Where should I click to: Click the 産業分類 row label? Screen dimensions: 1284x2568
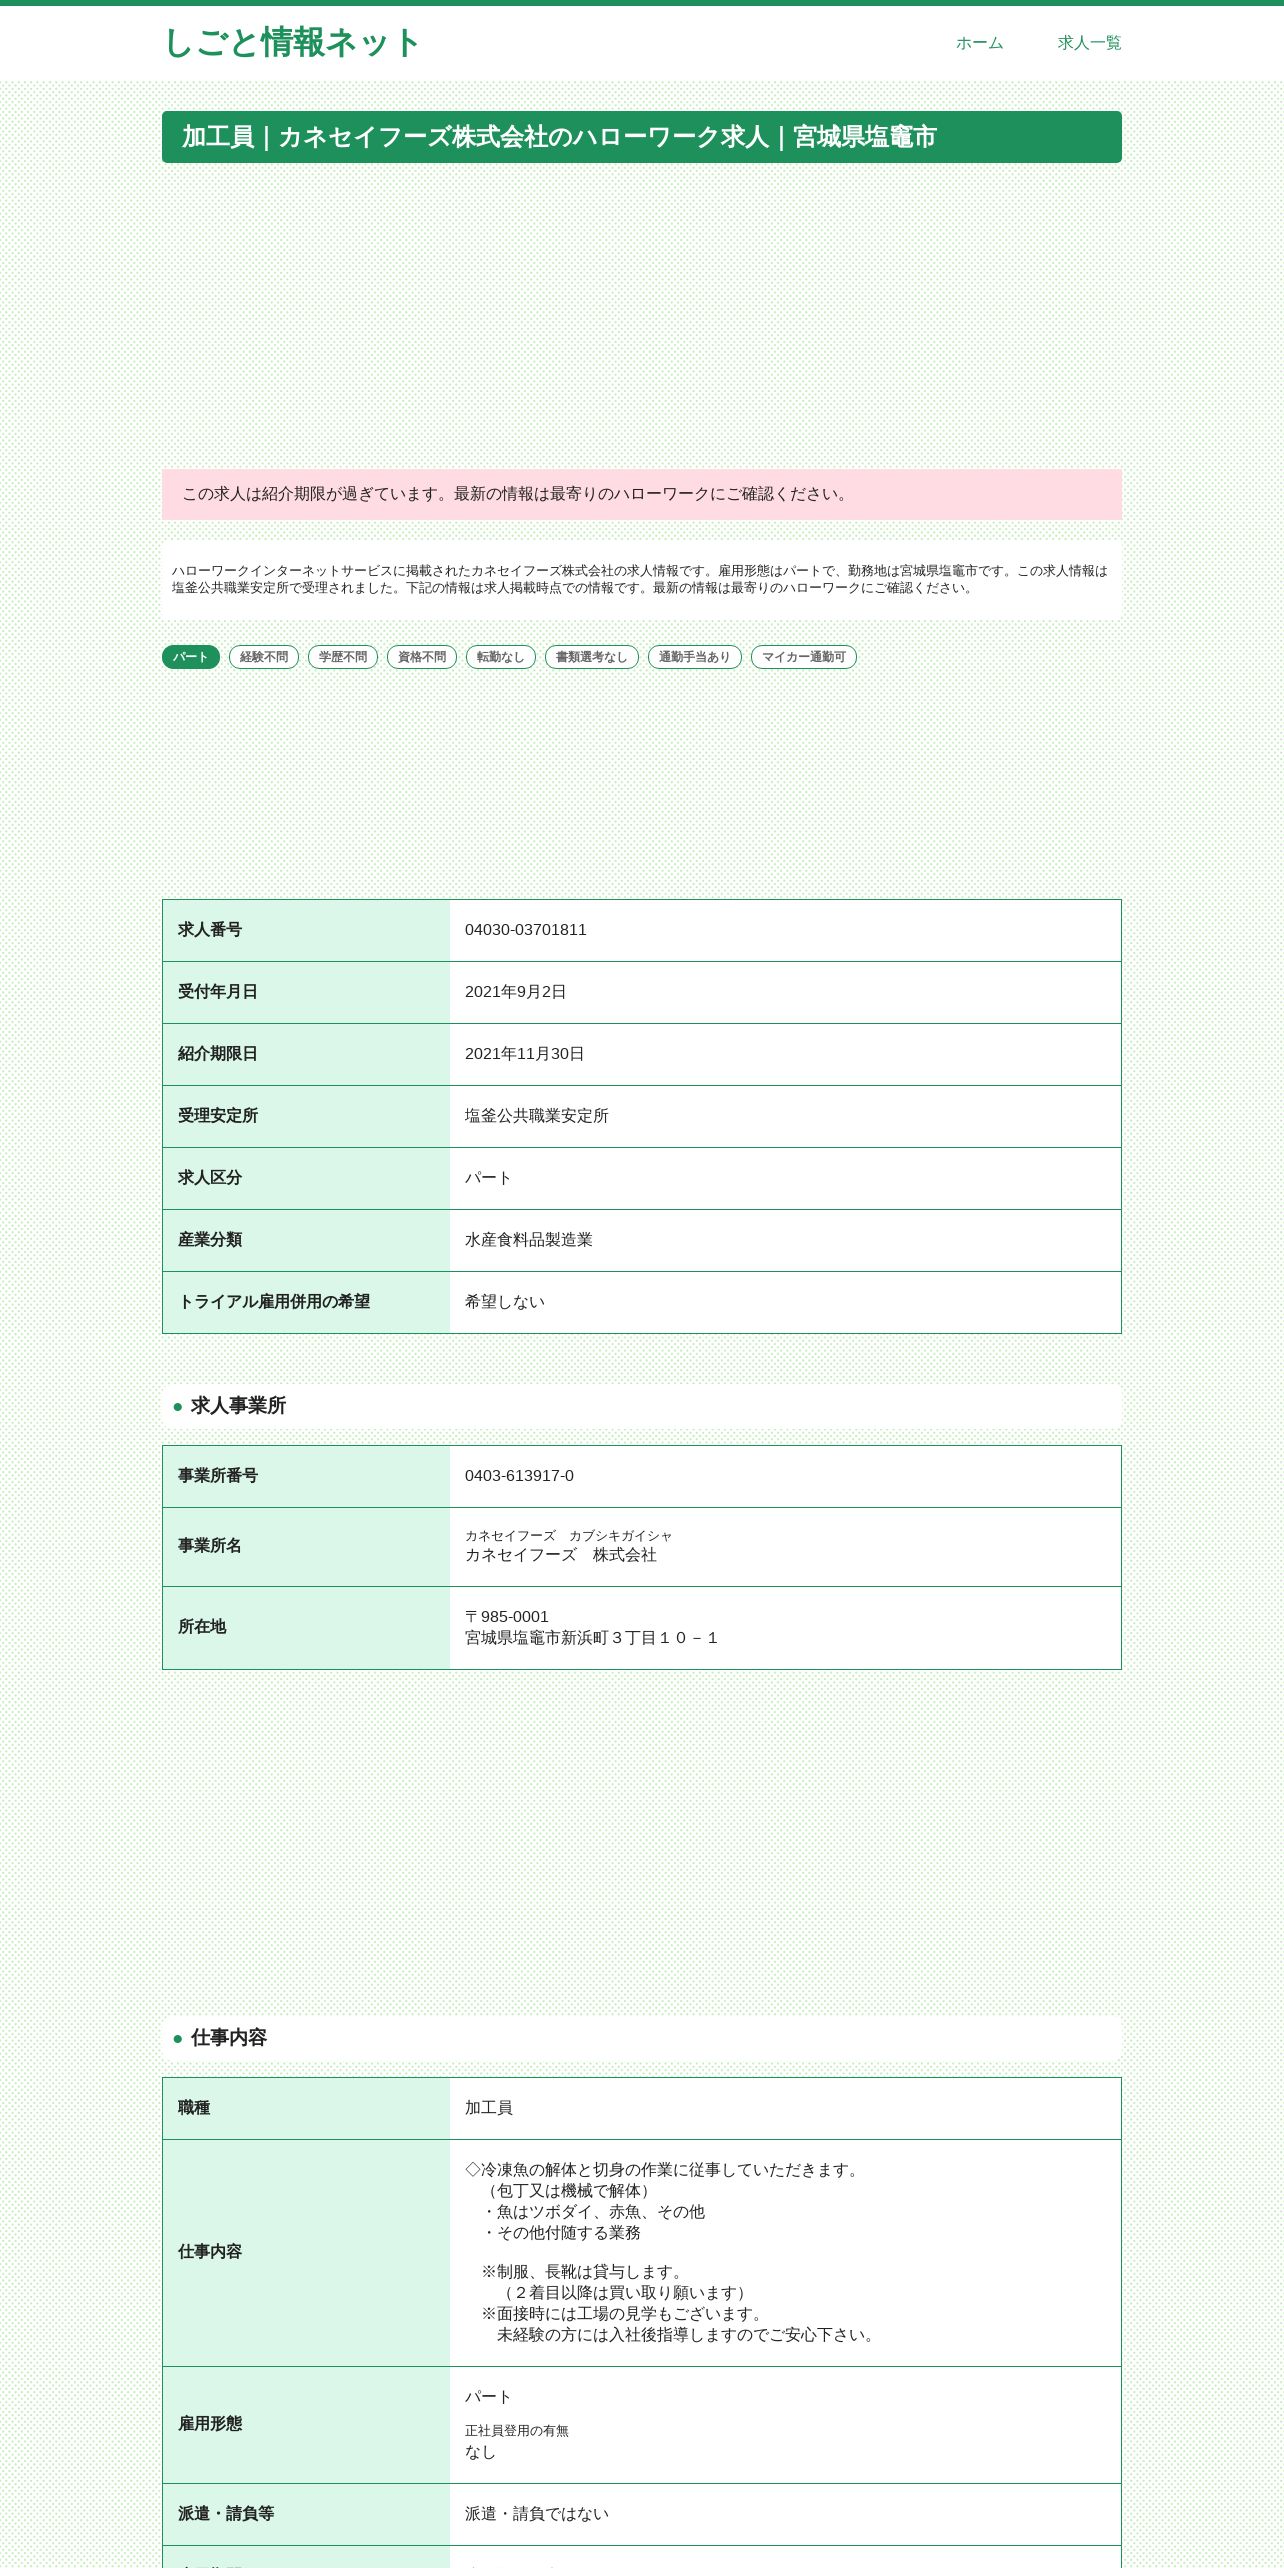coord(210,1240)
